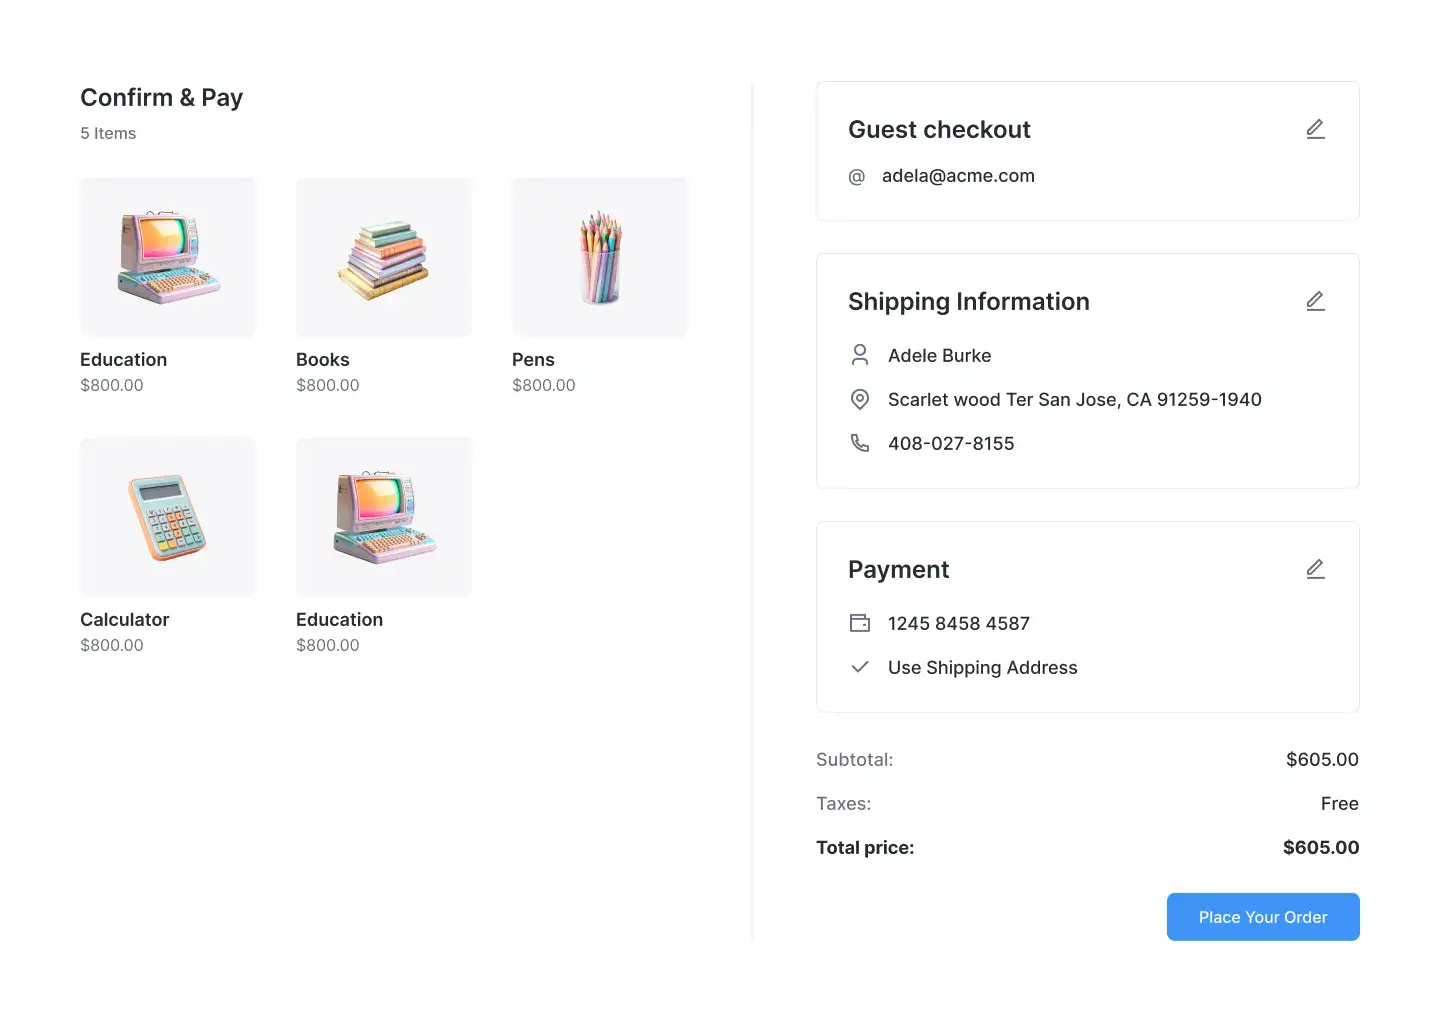
Task: Click the location pin icon
Action: 859,399
